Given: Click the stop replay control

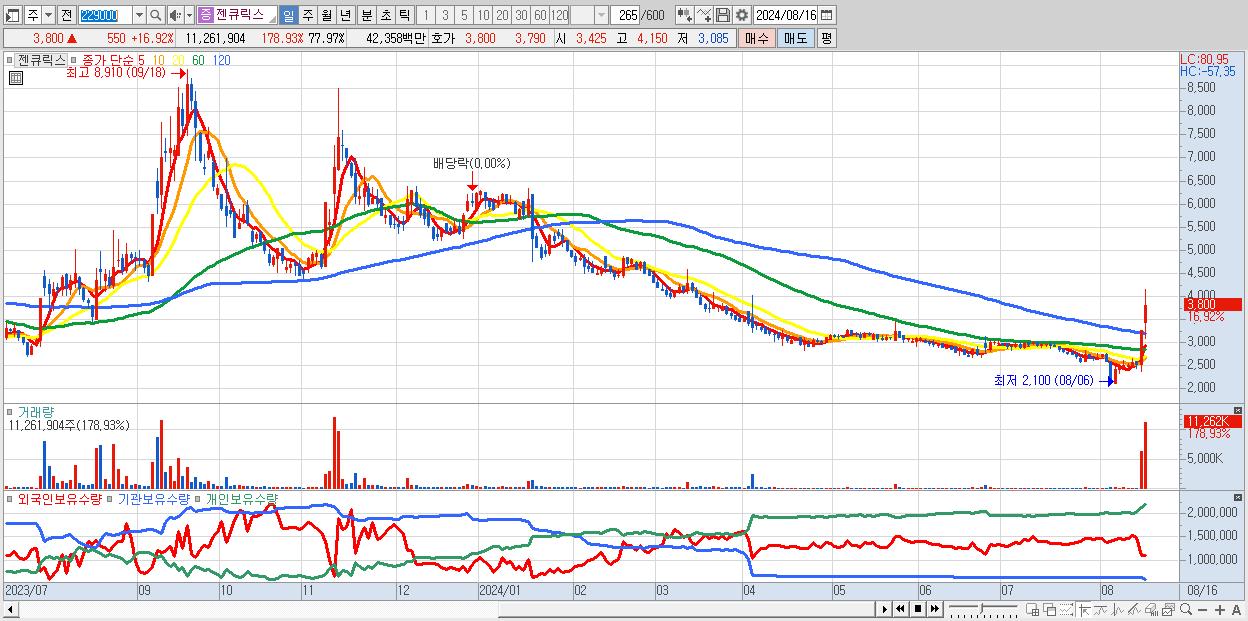Looking at the screenshot, I should coord(918,609).
